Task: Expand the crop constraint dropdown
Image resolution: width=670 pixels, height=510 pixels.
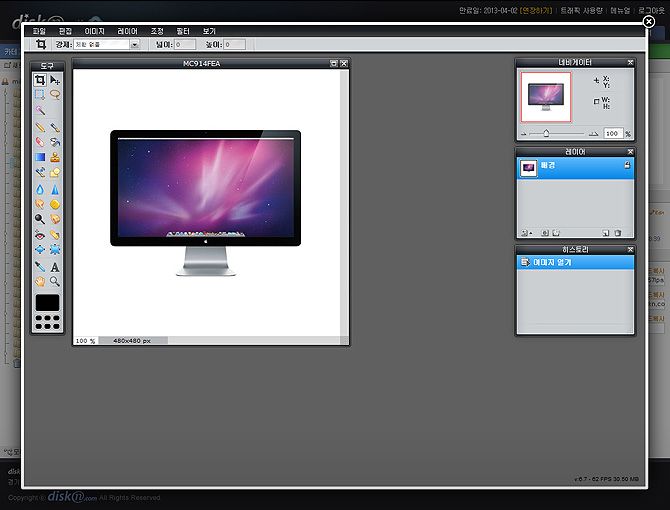Action: pyautogui.click(x=135, y=44)
